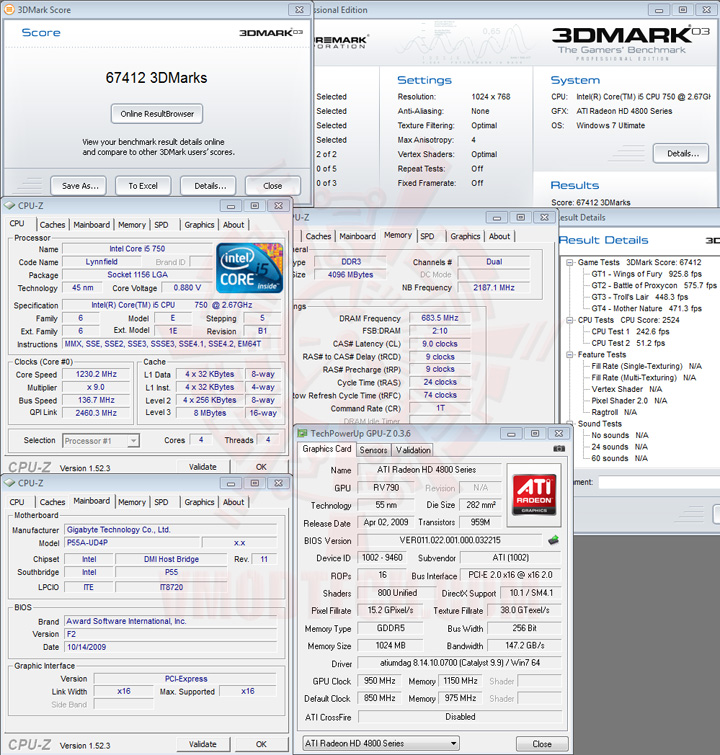Screen dimensions: 720x755
Task: Switch to Sensors tab in GPU-Z
Action: 373,450
